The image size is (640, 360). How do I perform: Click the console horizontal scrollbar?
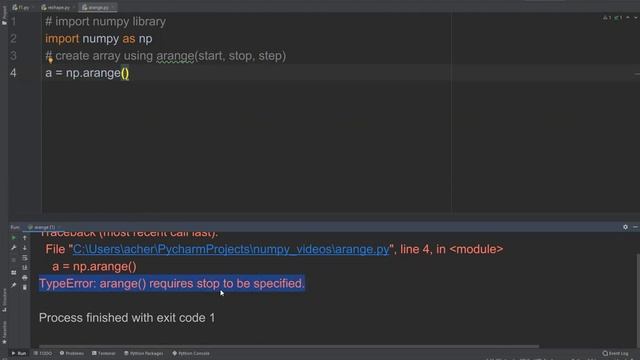(x=289, y=347)
